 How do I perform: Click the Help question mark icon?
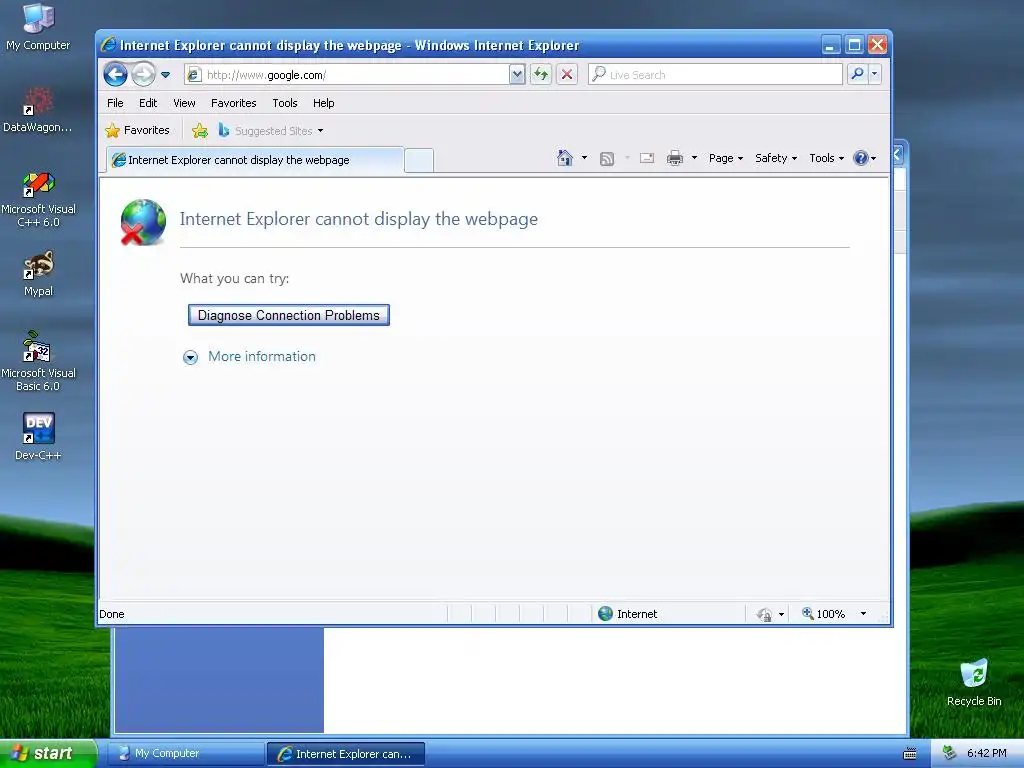[861, 158]
